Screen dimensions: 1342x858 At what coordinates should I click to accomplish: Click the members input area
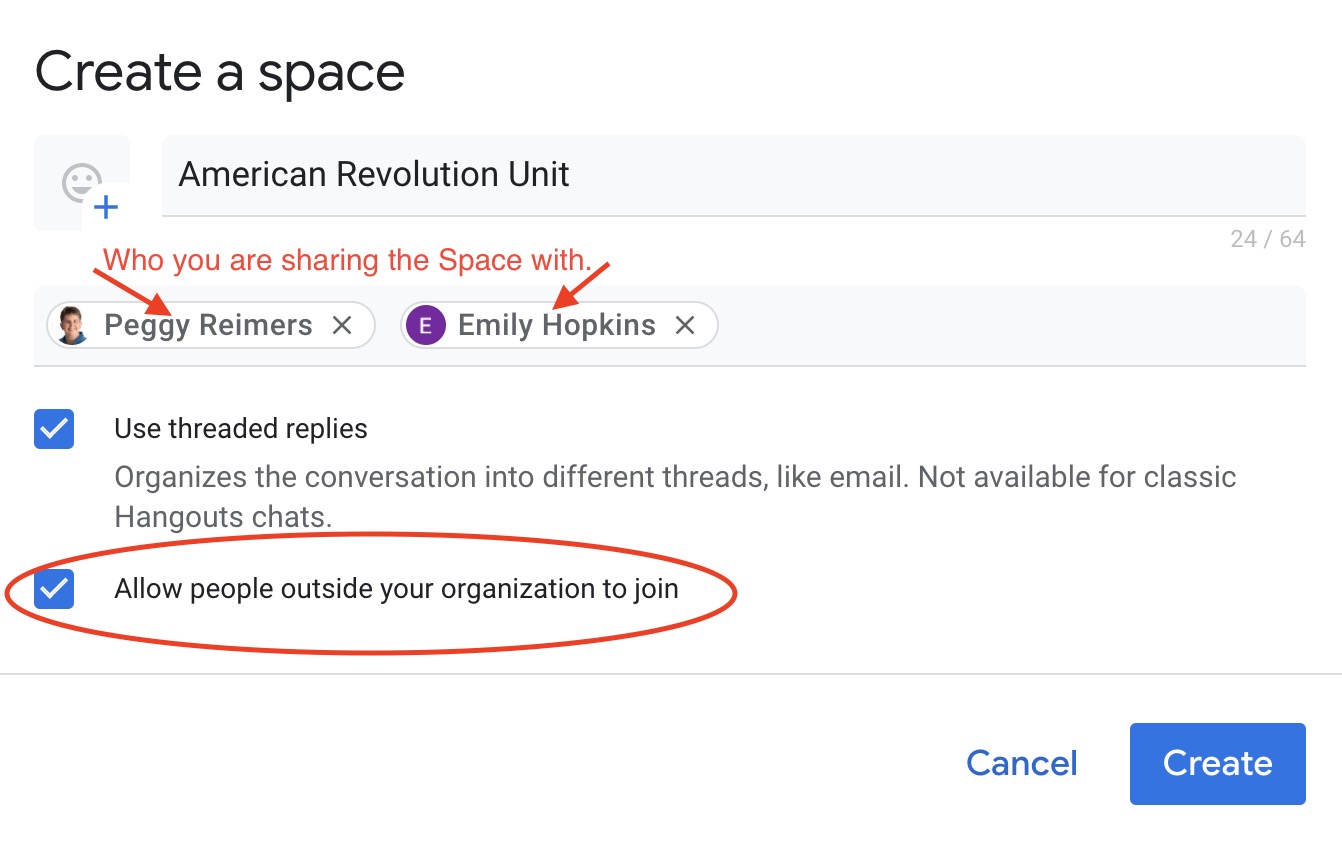pos(950,324)
